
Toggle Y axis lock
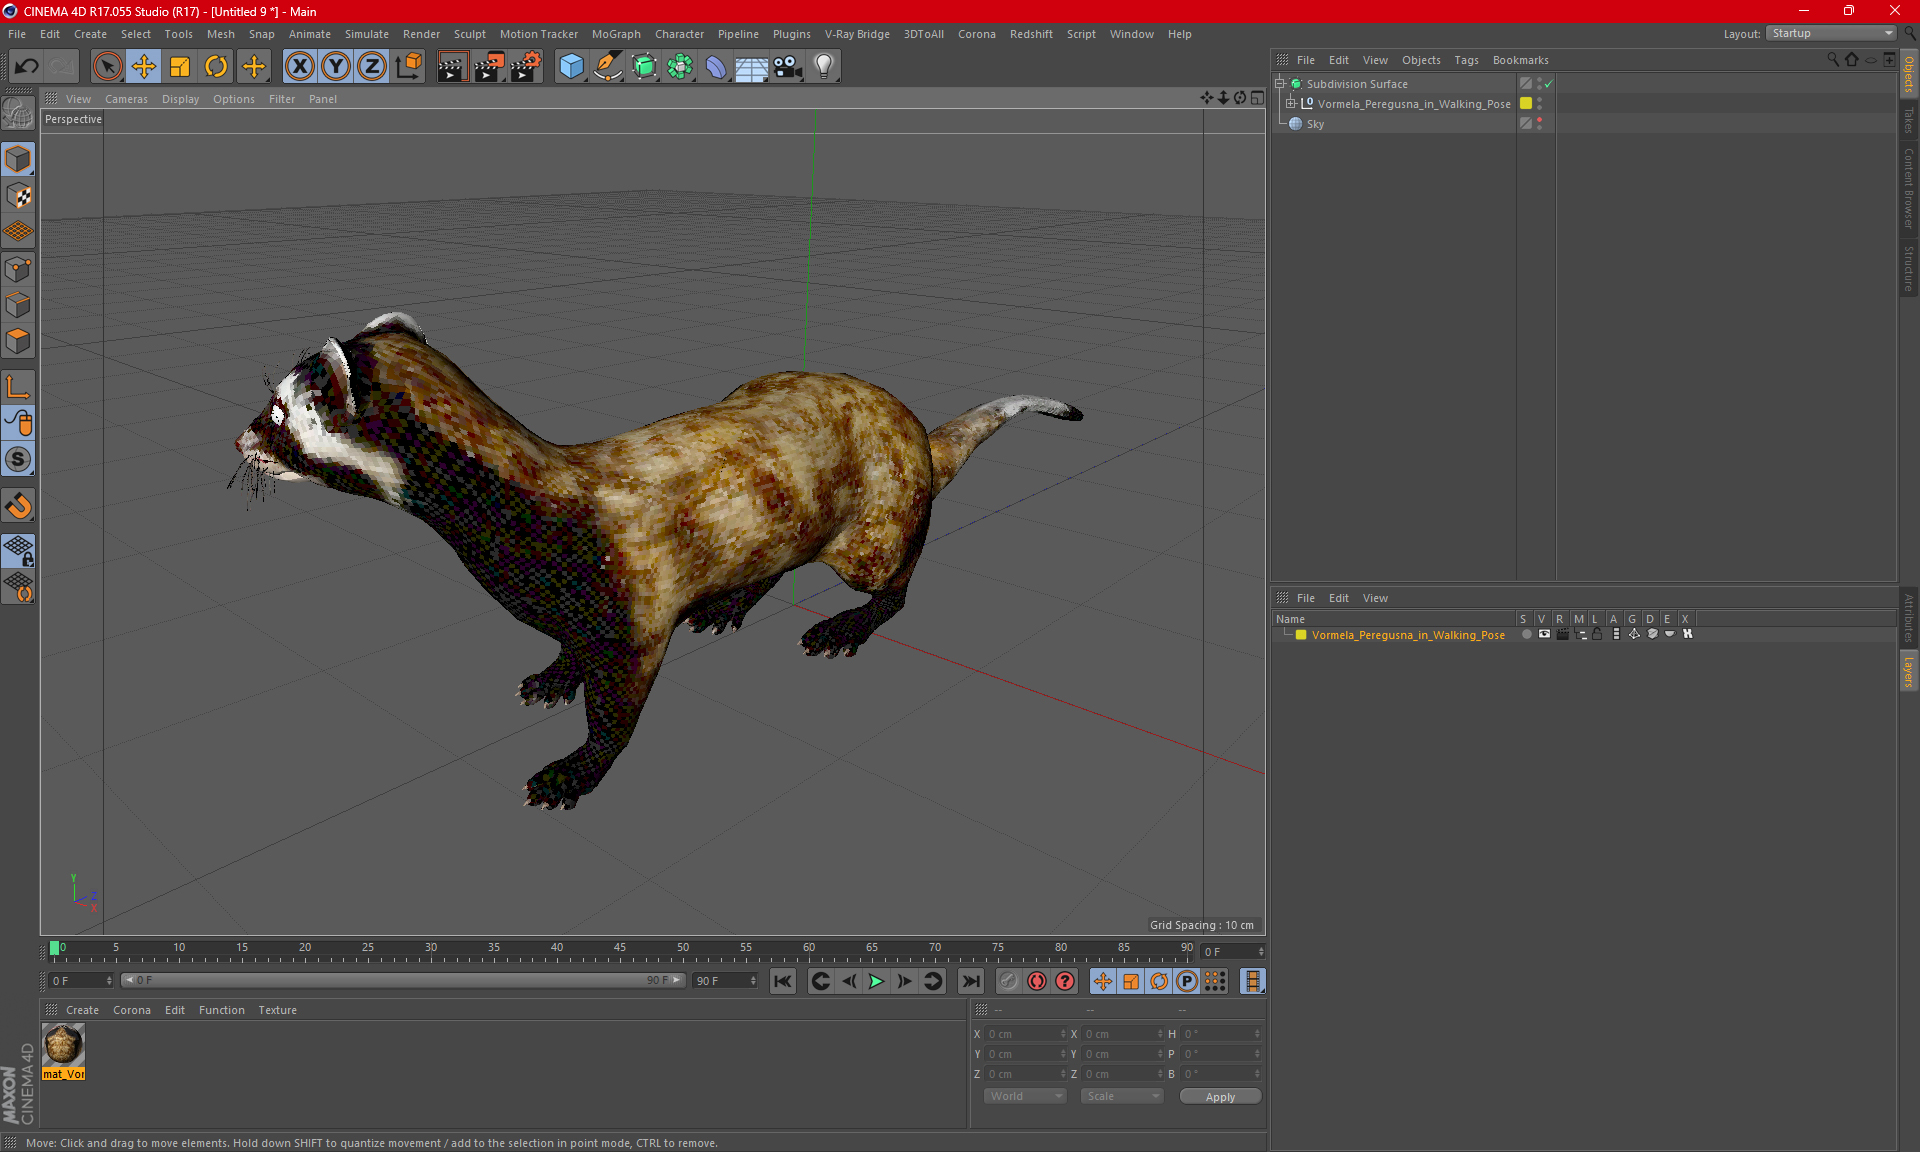pos(336,67)
